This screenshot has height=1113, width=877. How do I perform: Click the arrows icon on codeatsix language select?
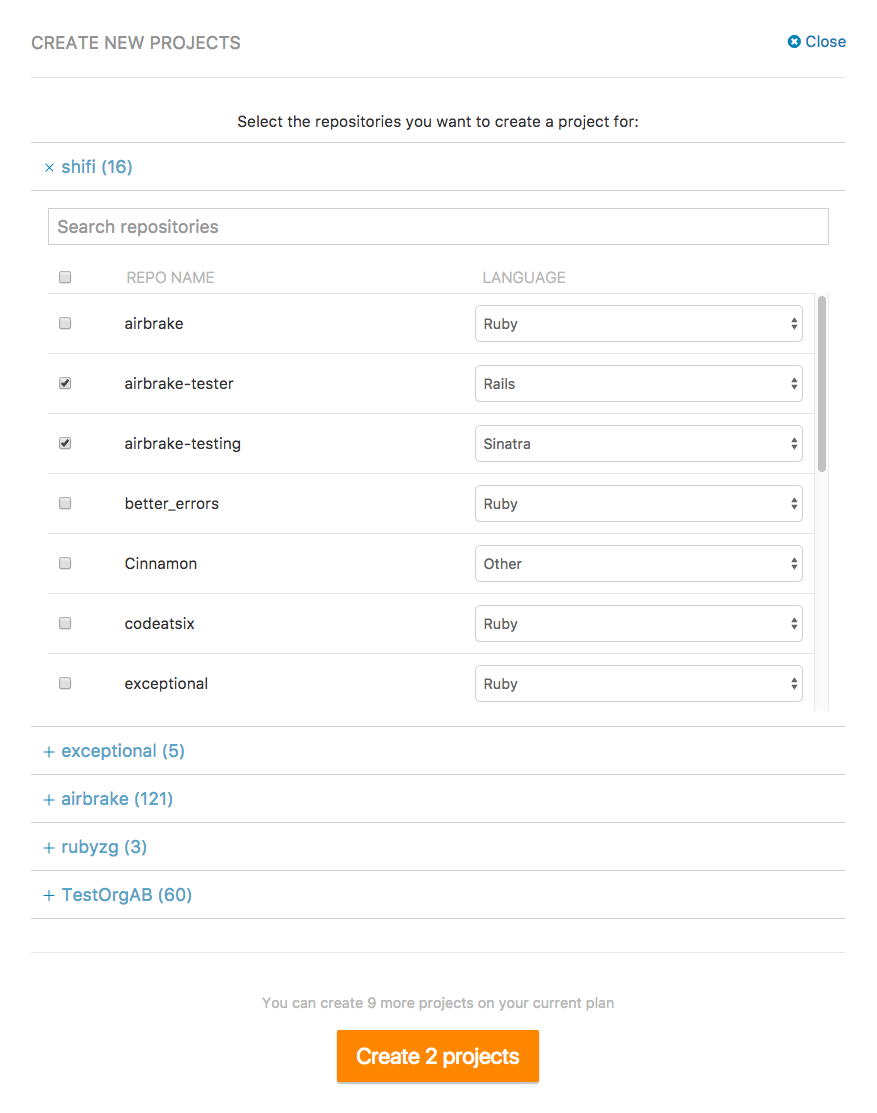pos(794,624)
